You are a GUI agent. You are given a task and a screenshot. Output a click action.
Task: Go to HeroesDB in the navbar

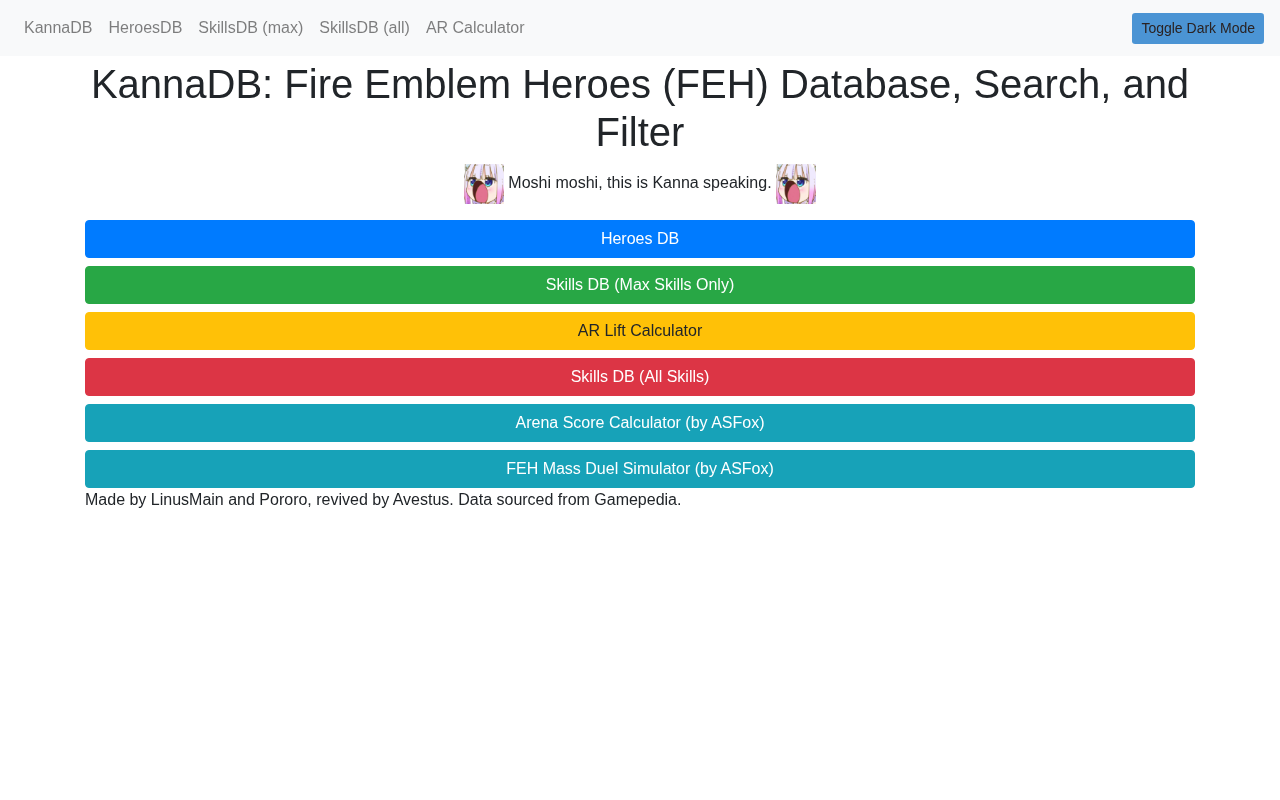(145, 28)
